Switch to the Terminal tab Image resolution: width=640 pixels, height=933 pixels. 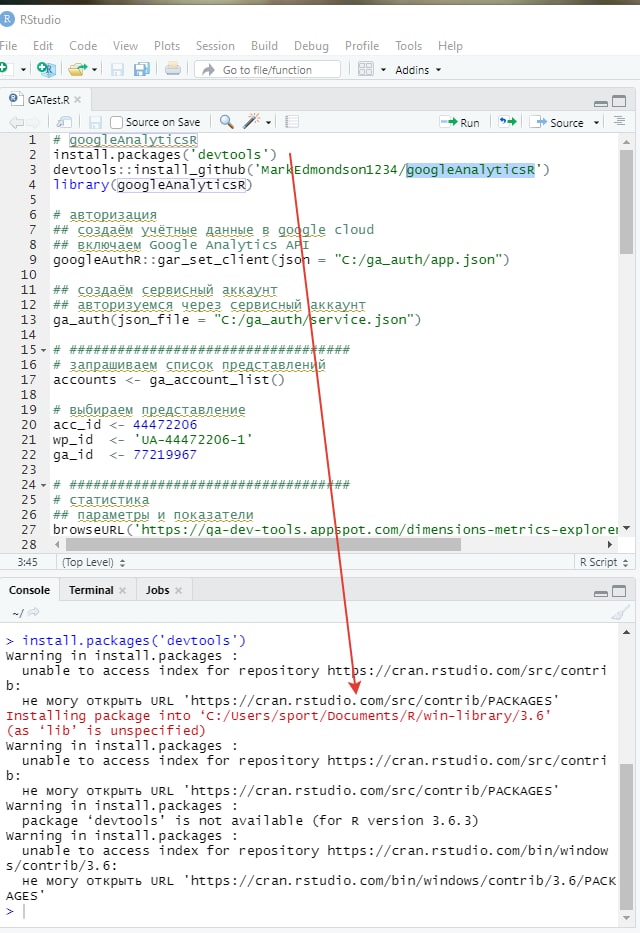91,590
